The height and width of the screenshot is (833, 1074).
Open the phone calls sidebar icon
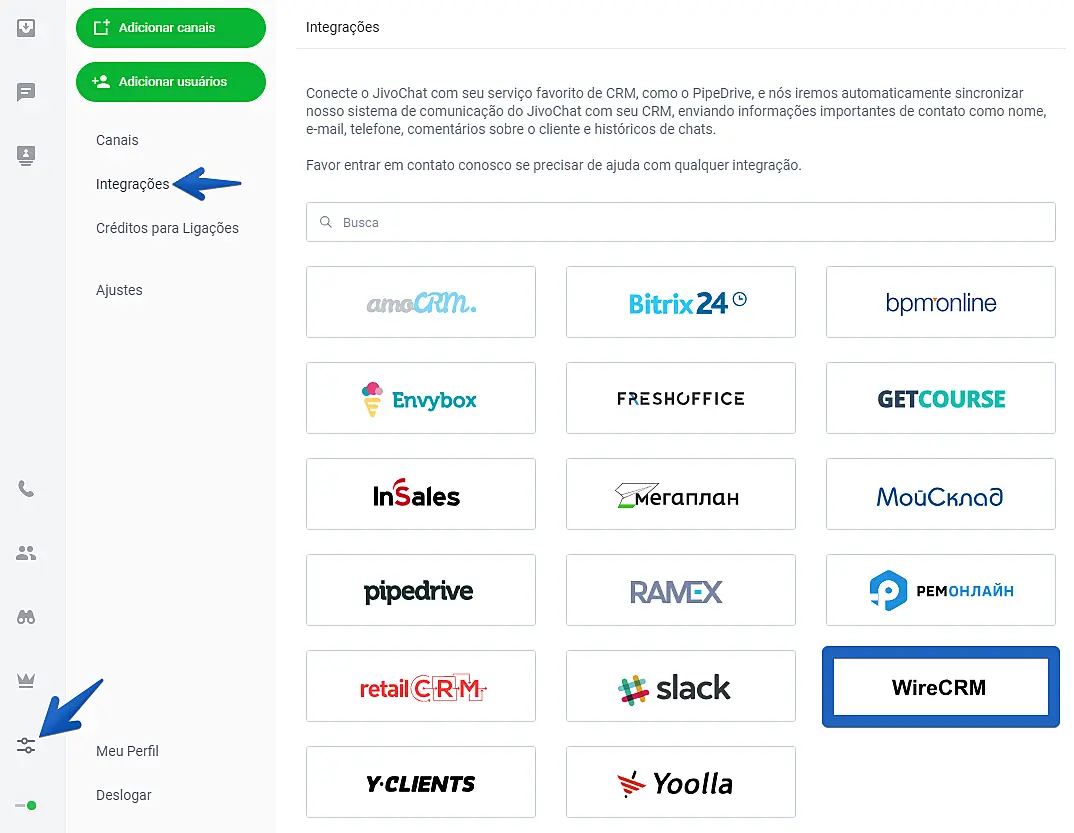pyautogui.click(x=26, y=489)
